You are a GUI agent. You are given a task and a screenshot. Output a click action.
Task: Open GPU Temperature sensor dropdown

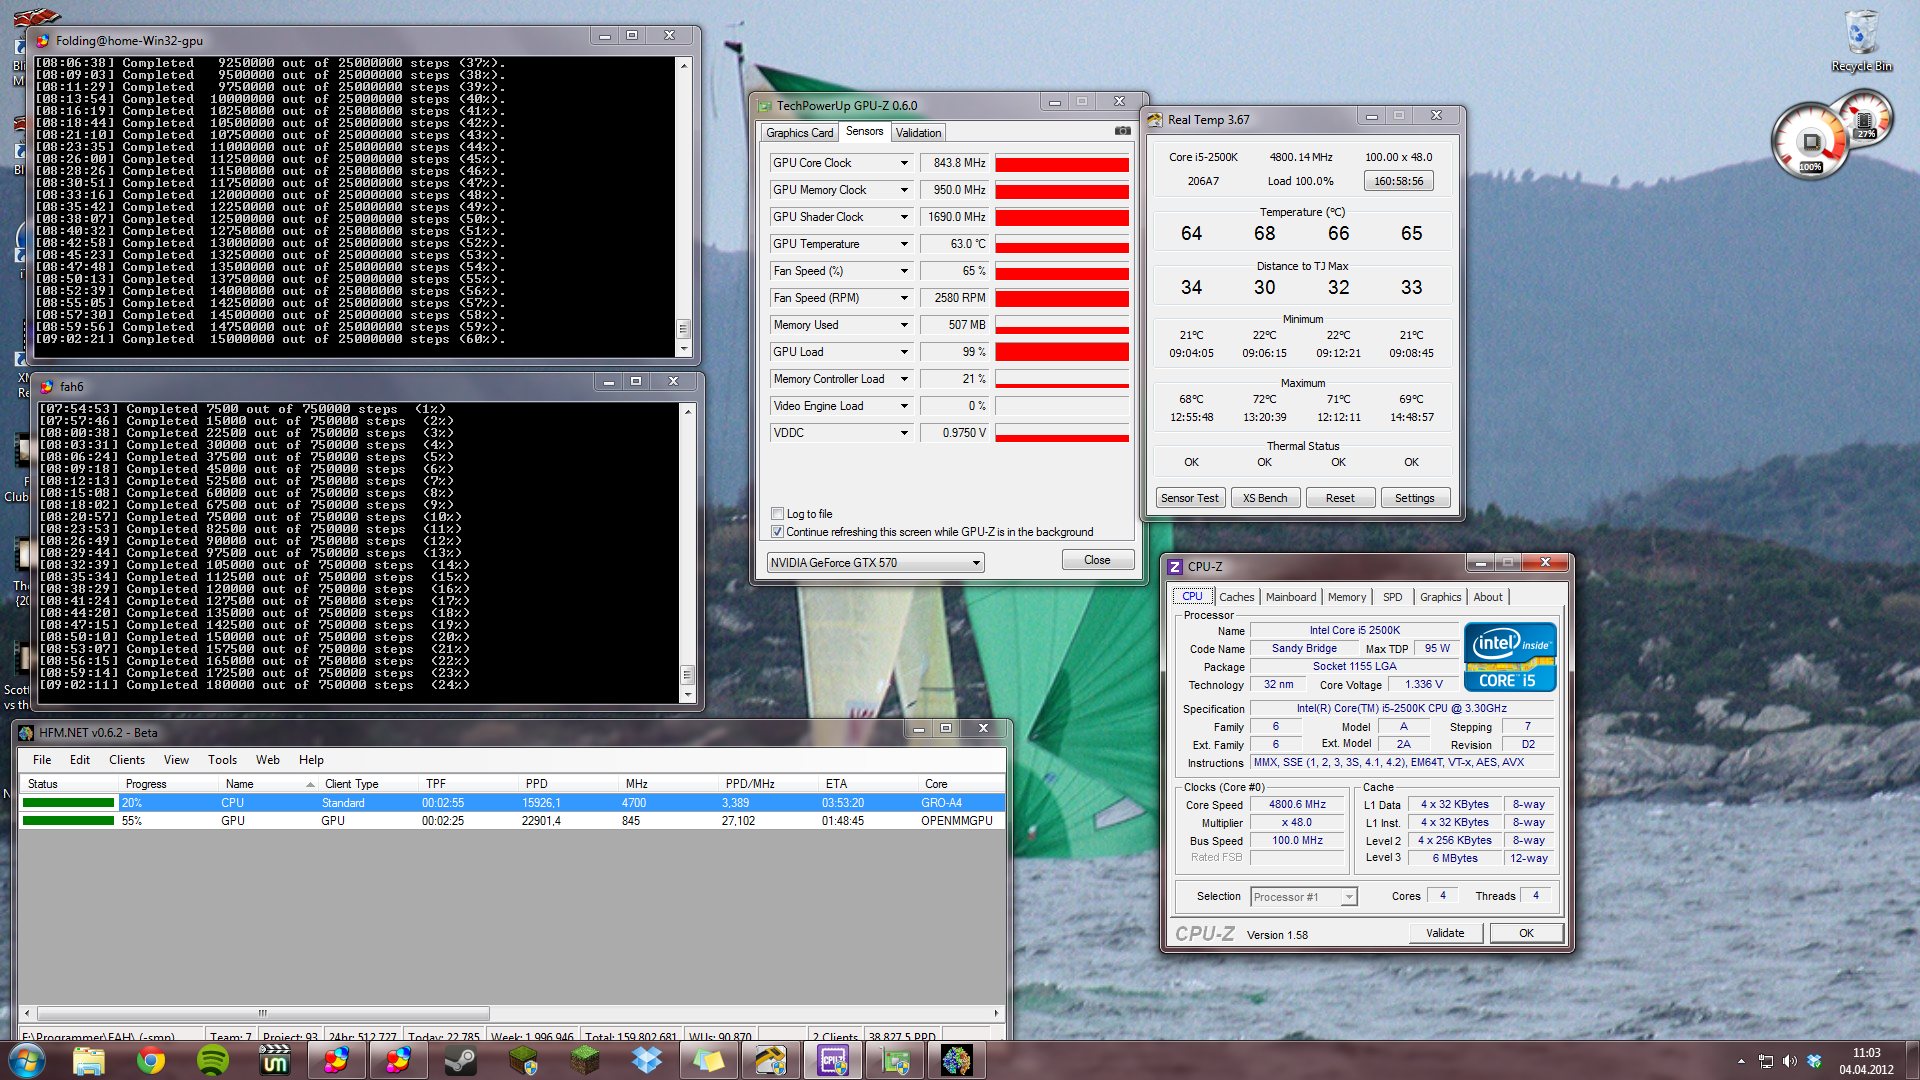click(x=904, y=244)
